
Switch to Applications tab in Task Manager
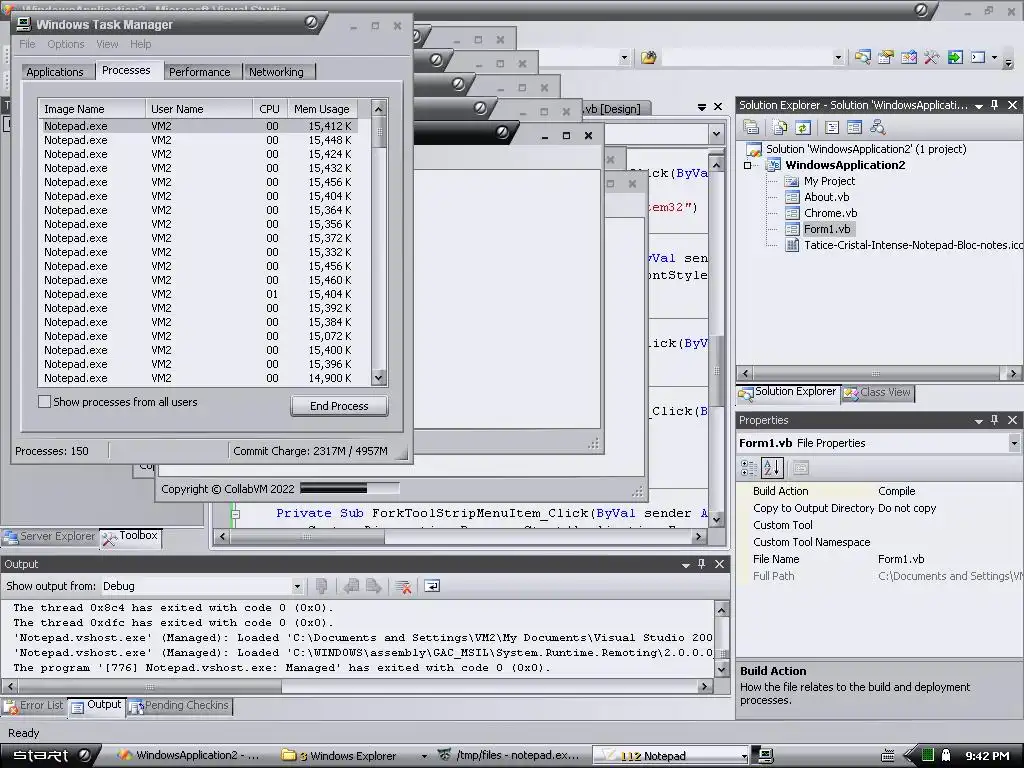tap(55, 72)
